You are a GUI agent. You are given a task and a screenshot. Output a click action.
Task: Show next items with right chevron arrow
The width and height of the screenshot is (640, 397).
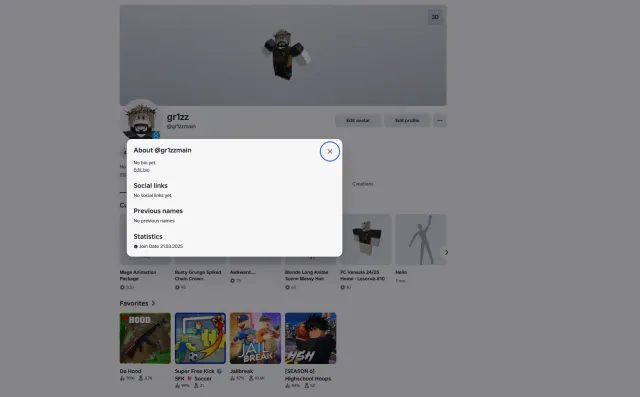(x=446, y=252)
